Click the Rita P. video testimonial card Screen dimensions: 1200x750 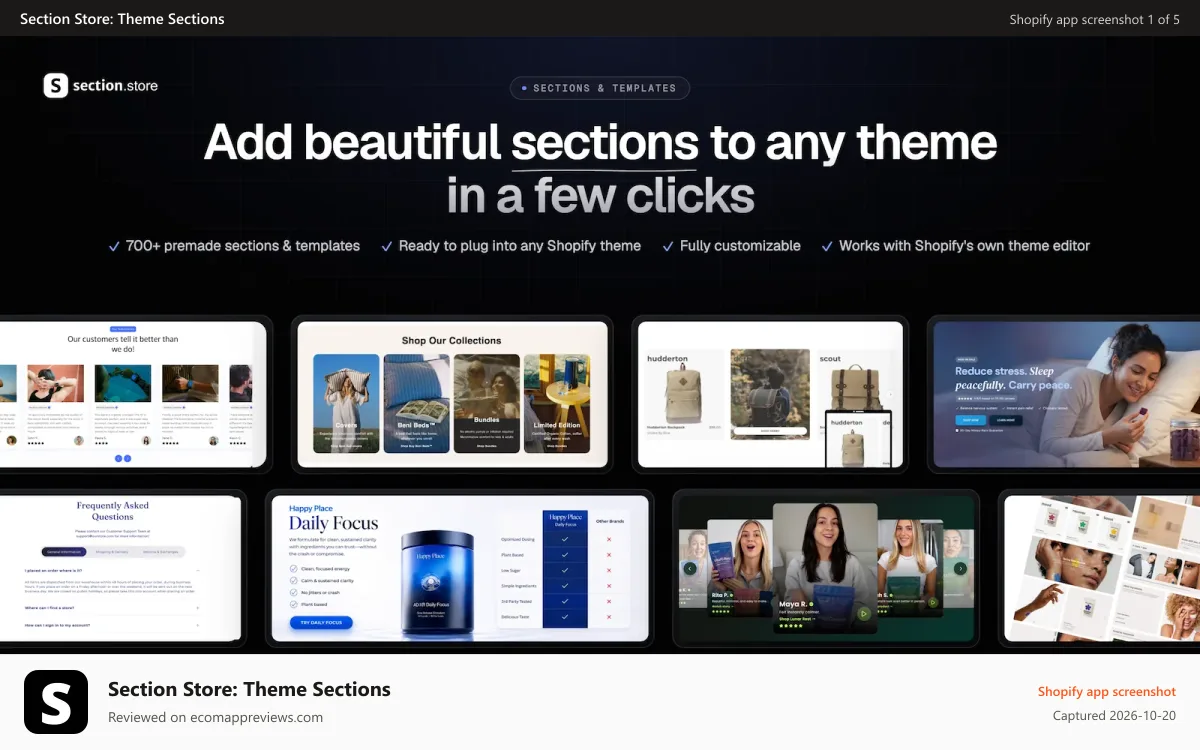740,568
